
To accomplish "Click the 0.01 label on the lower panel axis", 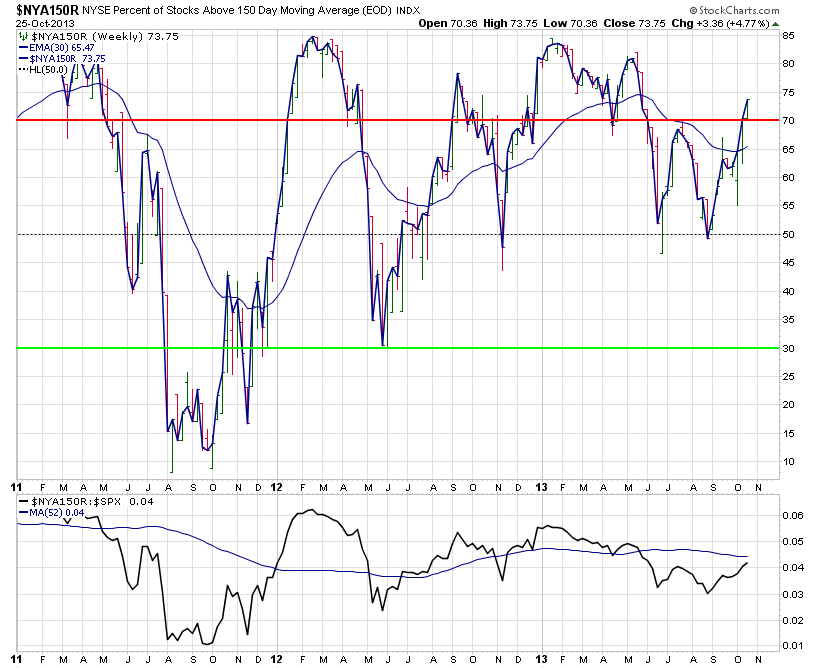I will (793, 646).
